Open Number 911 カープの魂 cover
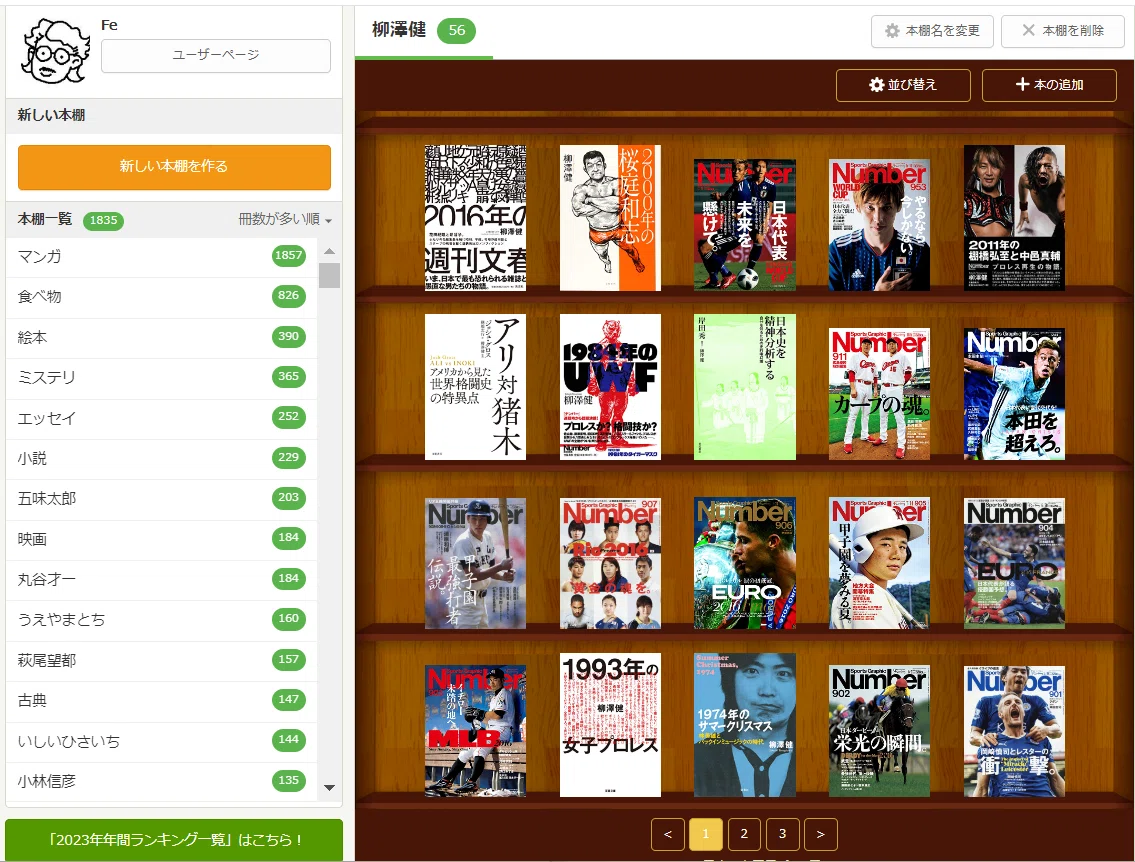 click(x=879, y=394)
